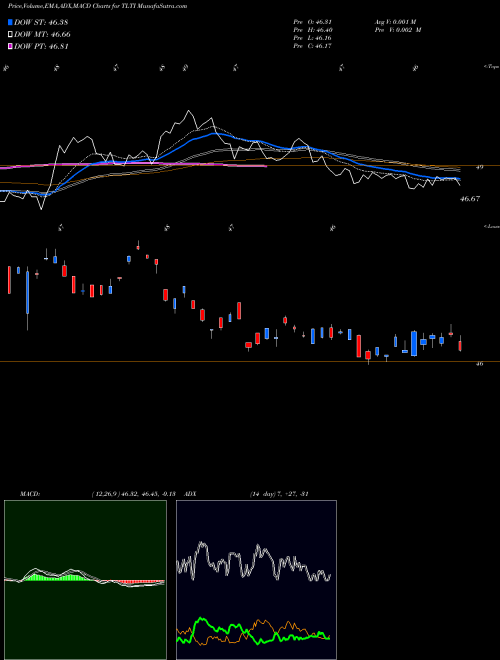Click the 'Avg V: 0.001 M' value
Viewport: 500px width, 660px height.
pyautogui.click(x=395, y=22)
